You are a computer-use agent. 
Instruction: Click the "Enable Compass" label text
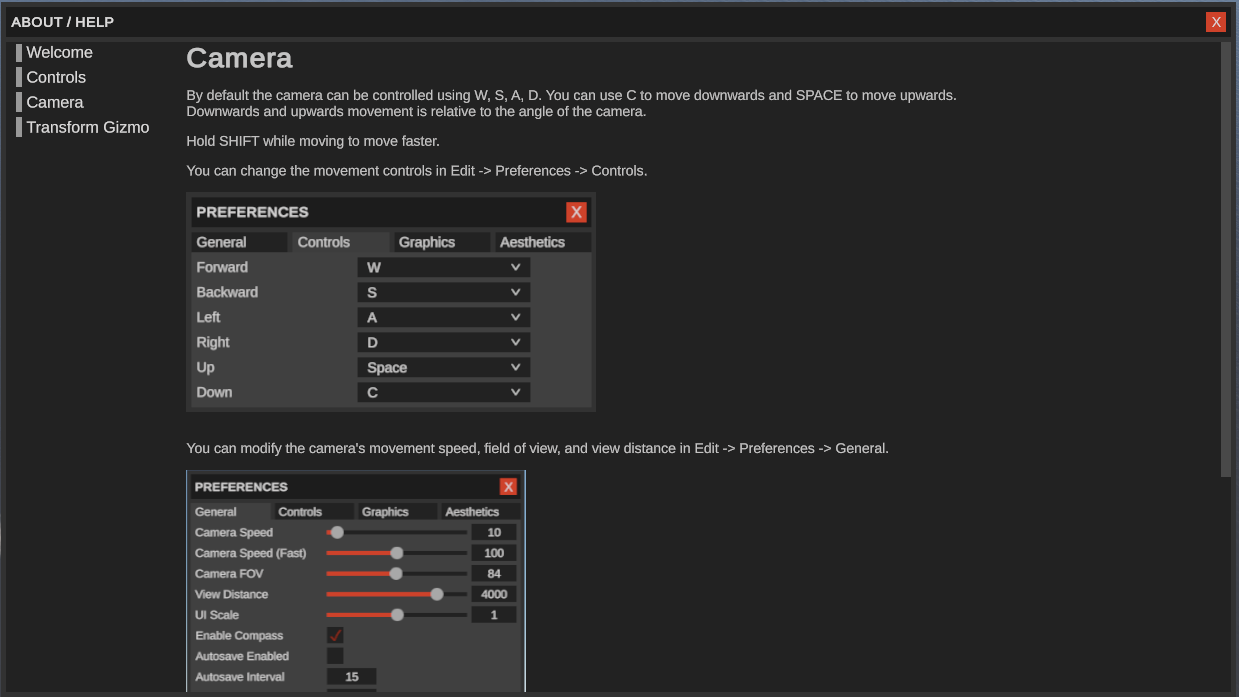(x=239, y=636)
